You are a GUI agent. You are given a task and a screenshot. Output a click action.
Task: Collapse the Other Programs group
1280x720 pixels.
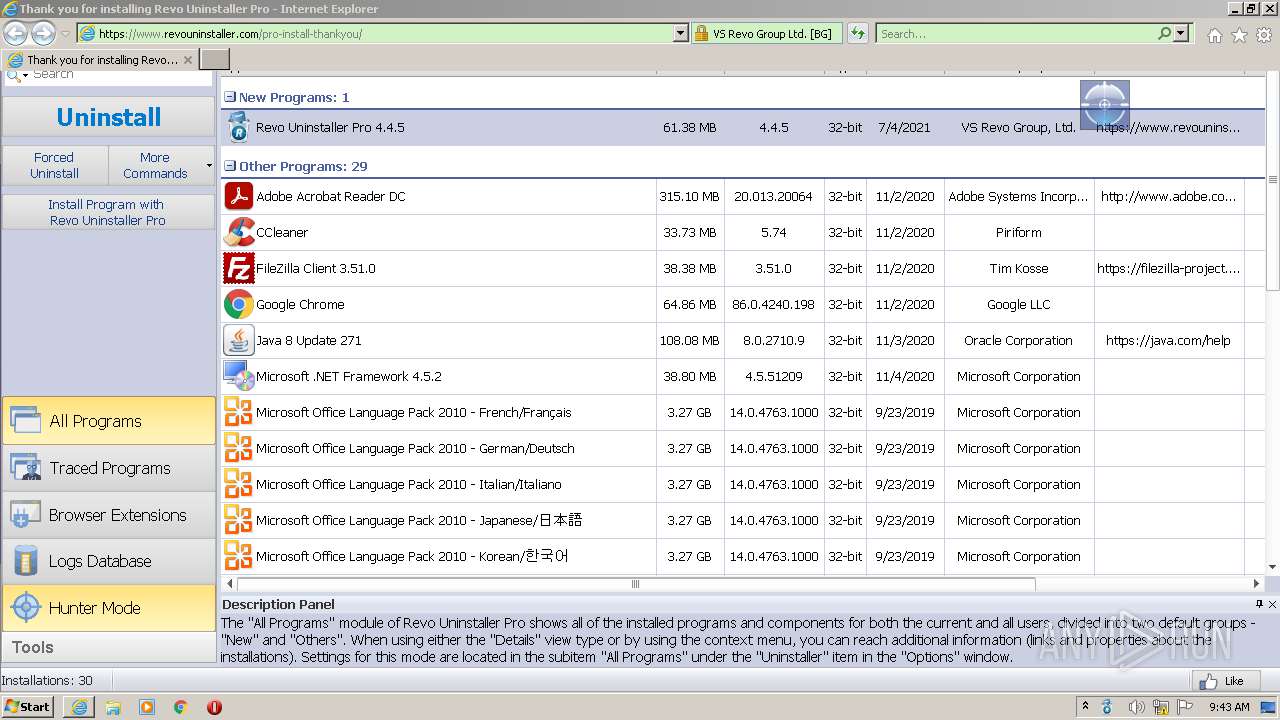point(230,166)
